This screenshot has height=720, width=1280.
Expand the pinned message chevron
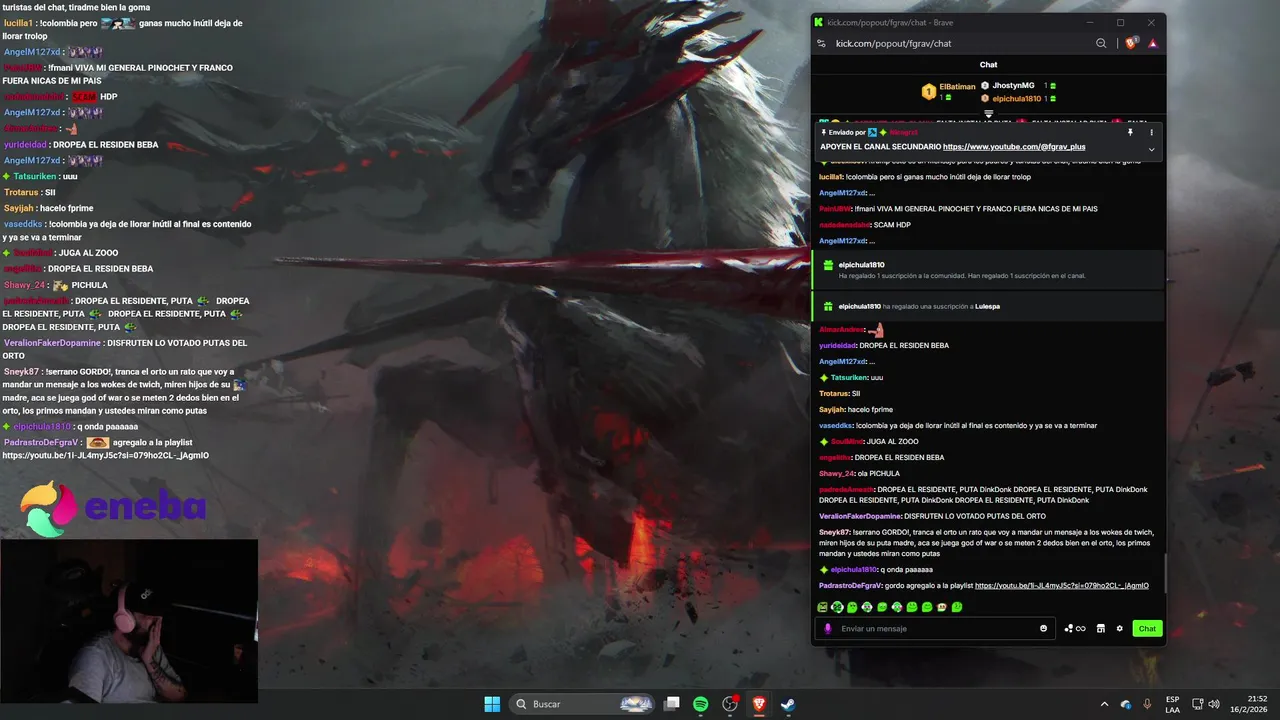pos(1151,149)
